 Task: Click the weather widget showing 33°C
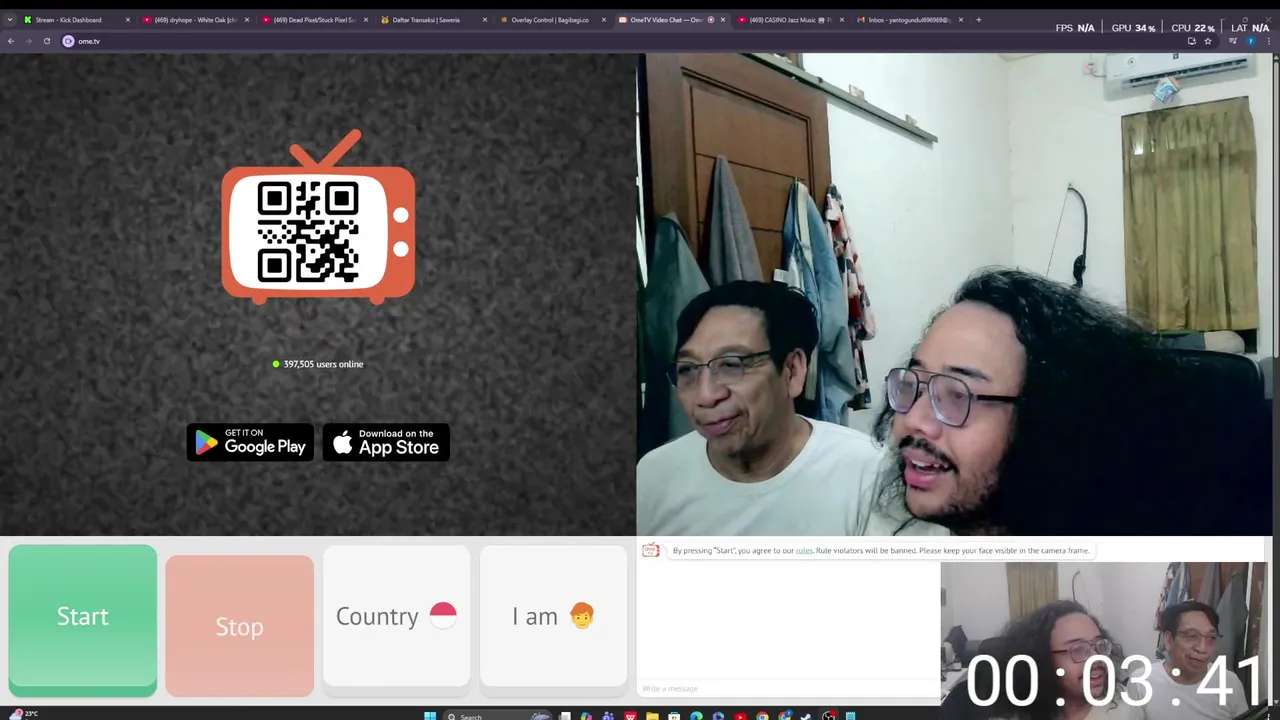[x=24, y=714]
